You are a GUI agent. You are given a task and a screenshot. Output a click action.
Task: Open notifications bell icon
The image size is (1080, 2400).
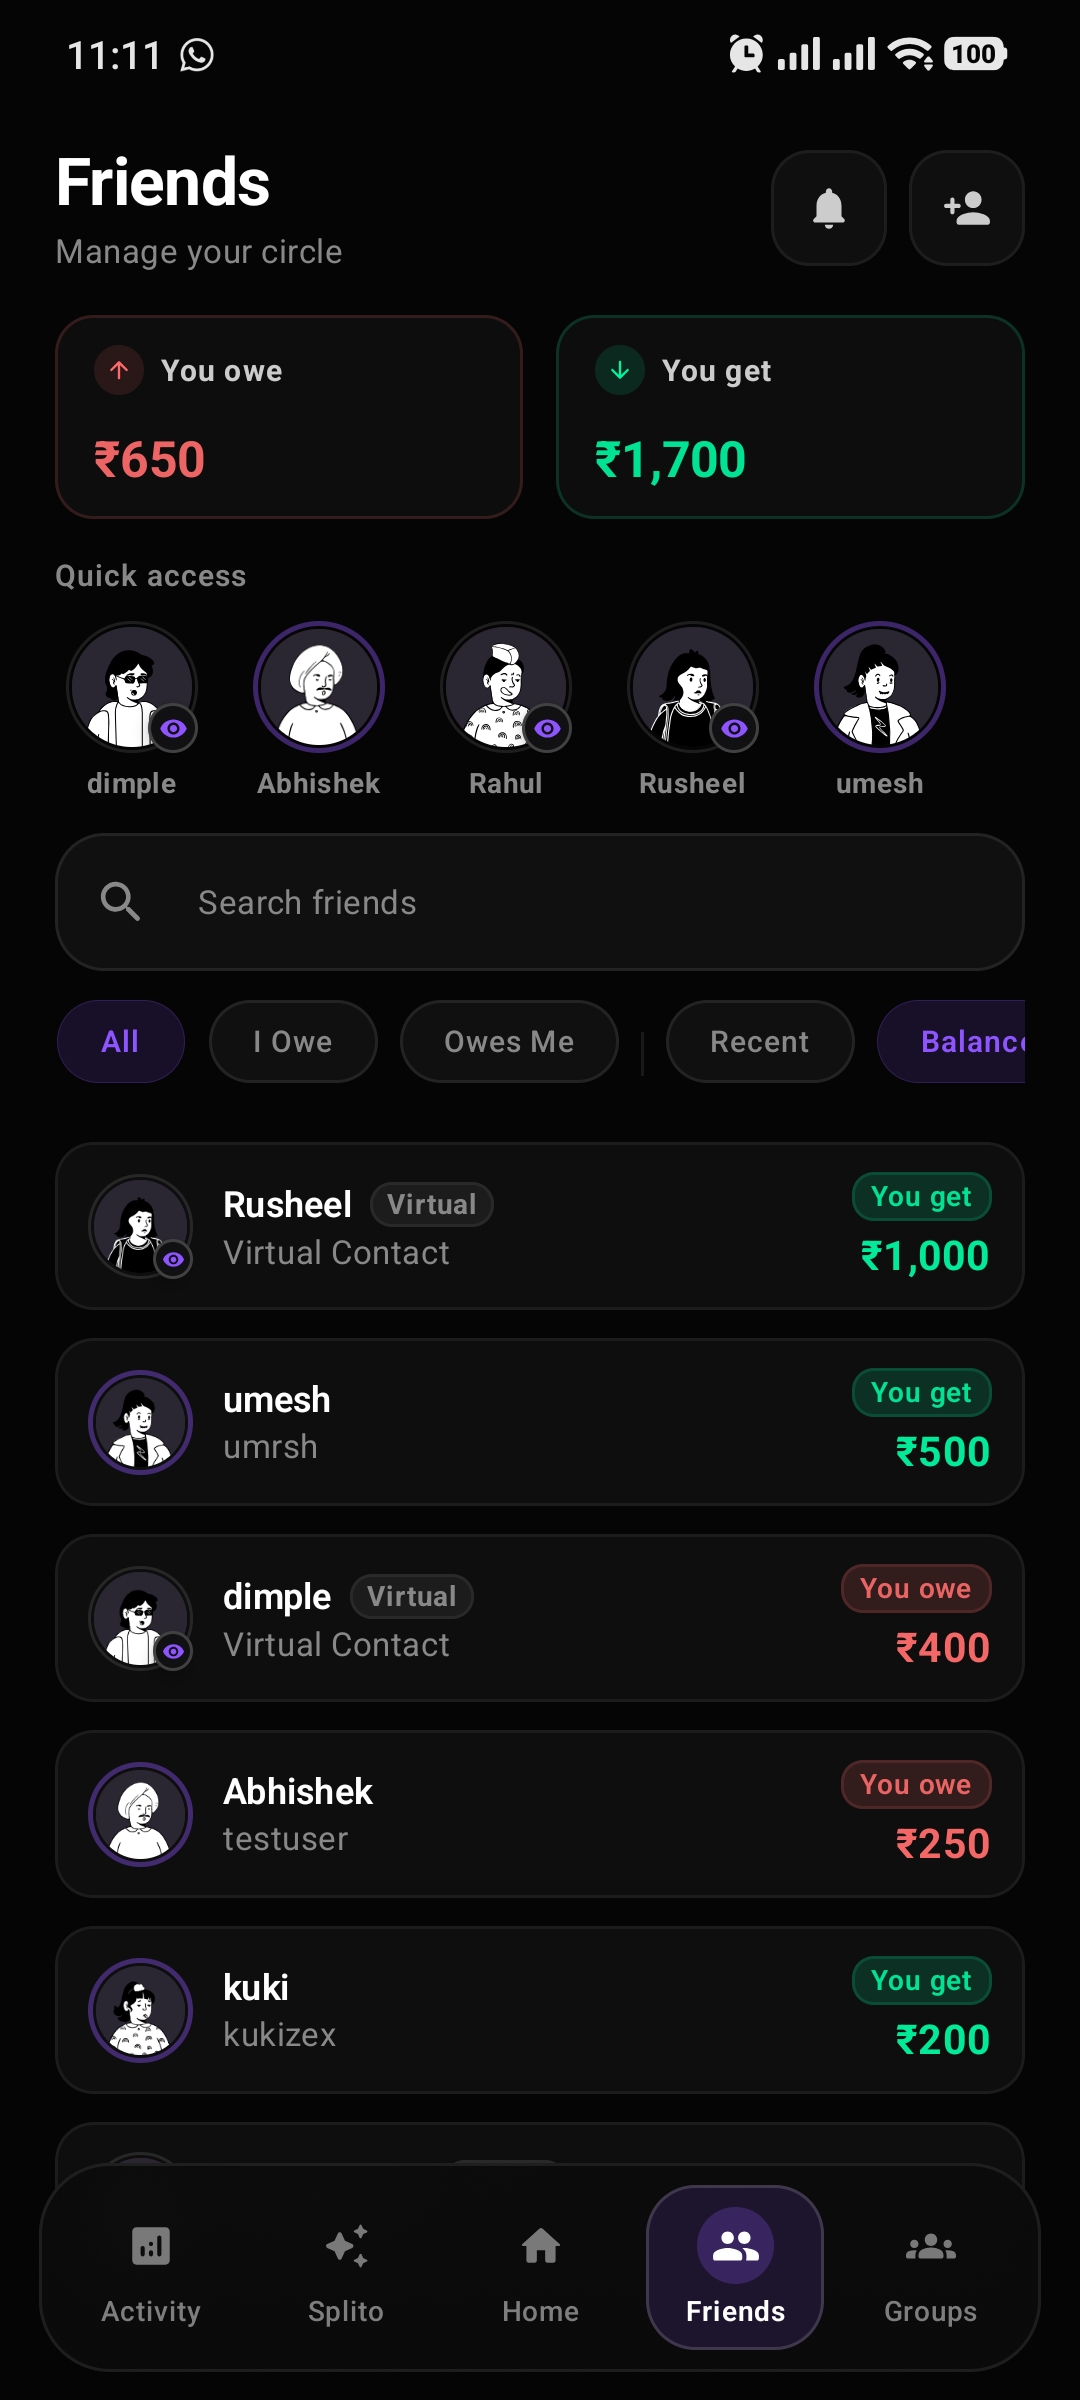point(828,208)
